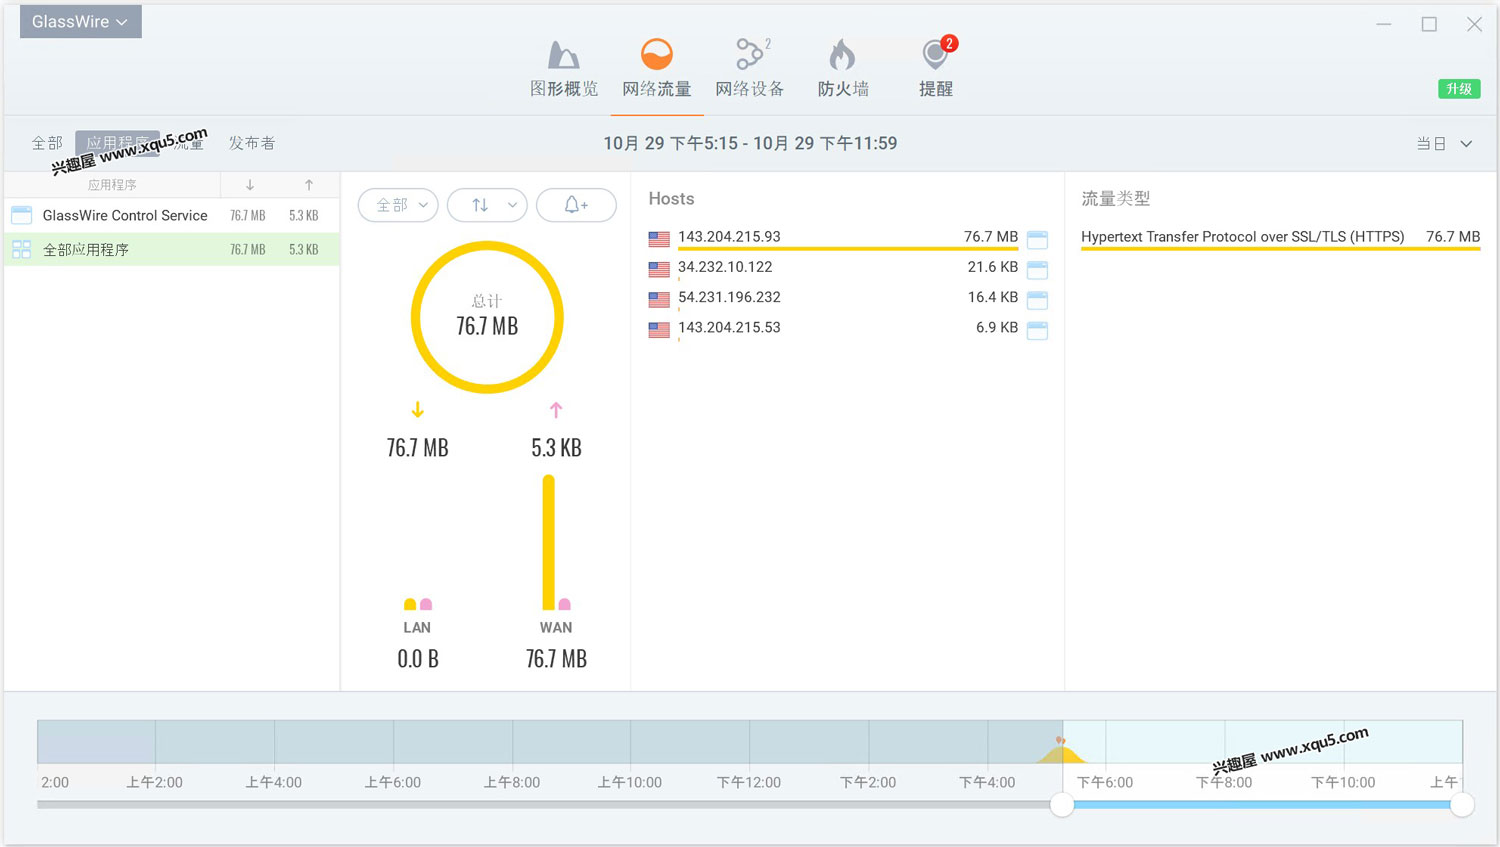The image size is (1500, 847).
Task: Open the 防火墙 firewall tab
Action: point(843,68)
